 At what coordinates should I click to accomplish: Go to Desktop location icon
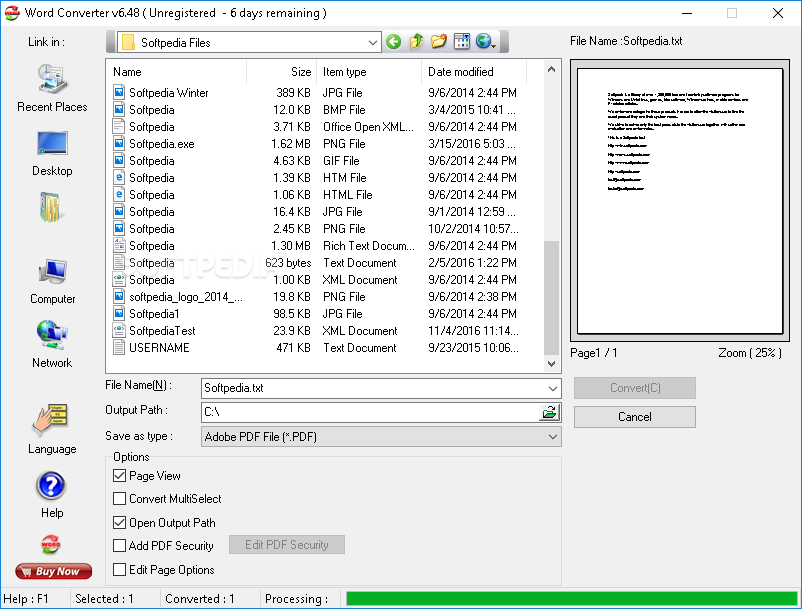(52, 143)
